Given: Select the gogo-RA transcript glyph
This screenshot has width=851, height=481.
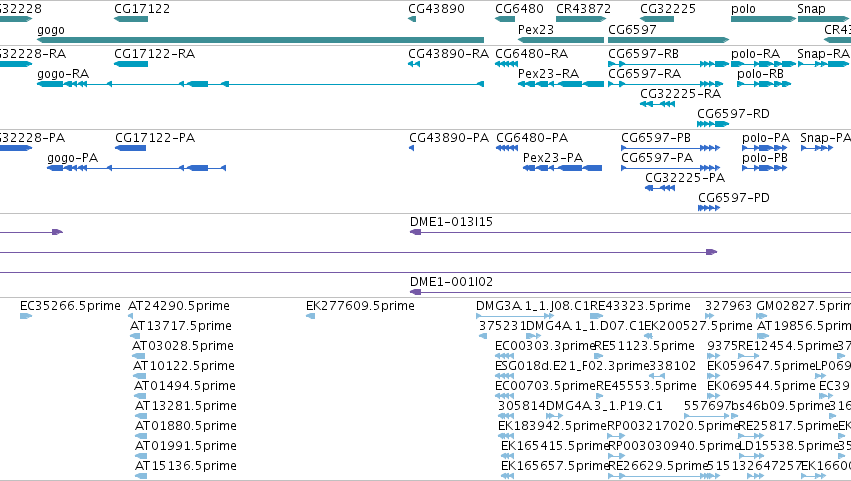Looking at the screenshot, I should [260, 84].
